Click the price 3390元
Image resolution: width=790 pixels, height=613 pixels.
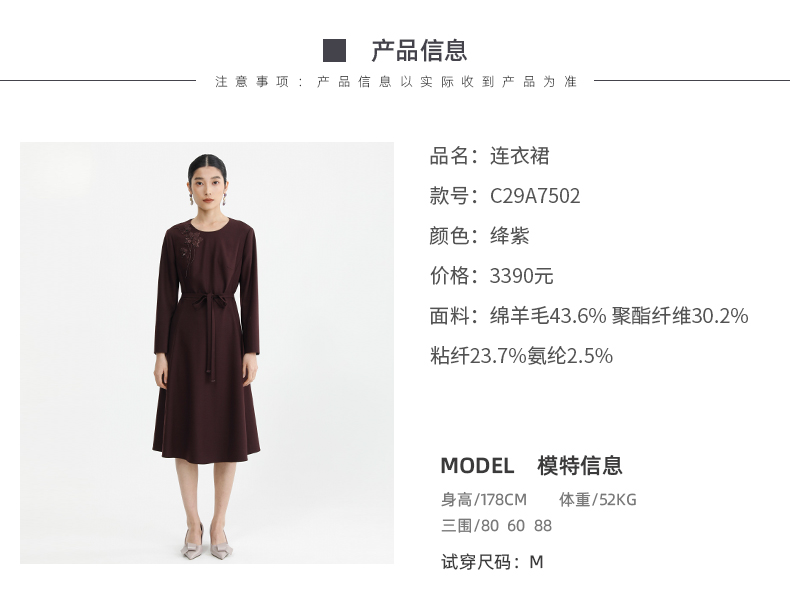coord(521,276)
